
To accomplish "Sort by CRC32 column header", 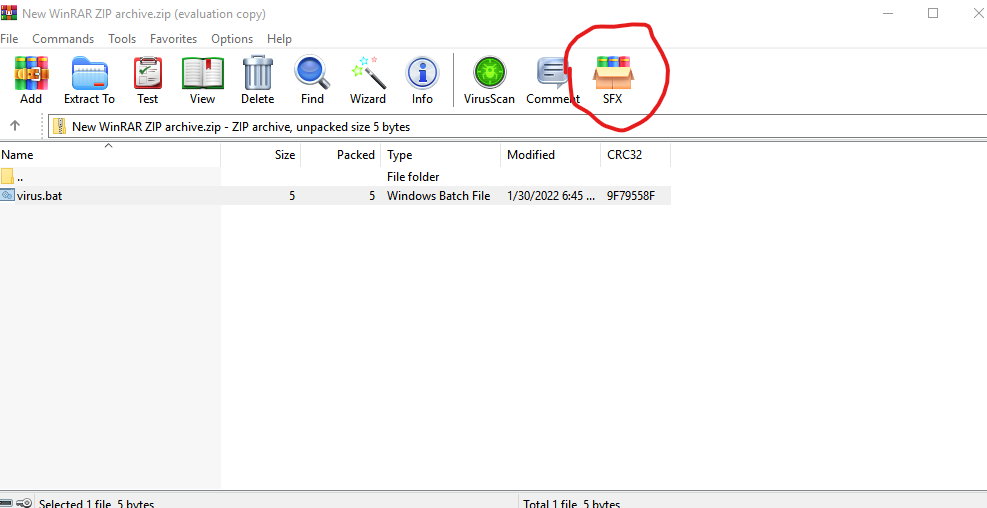I will pyautogui.click(x=636, y=155).
